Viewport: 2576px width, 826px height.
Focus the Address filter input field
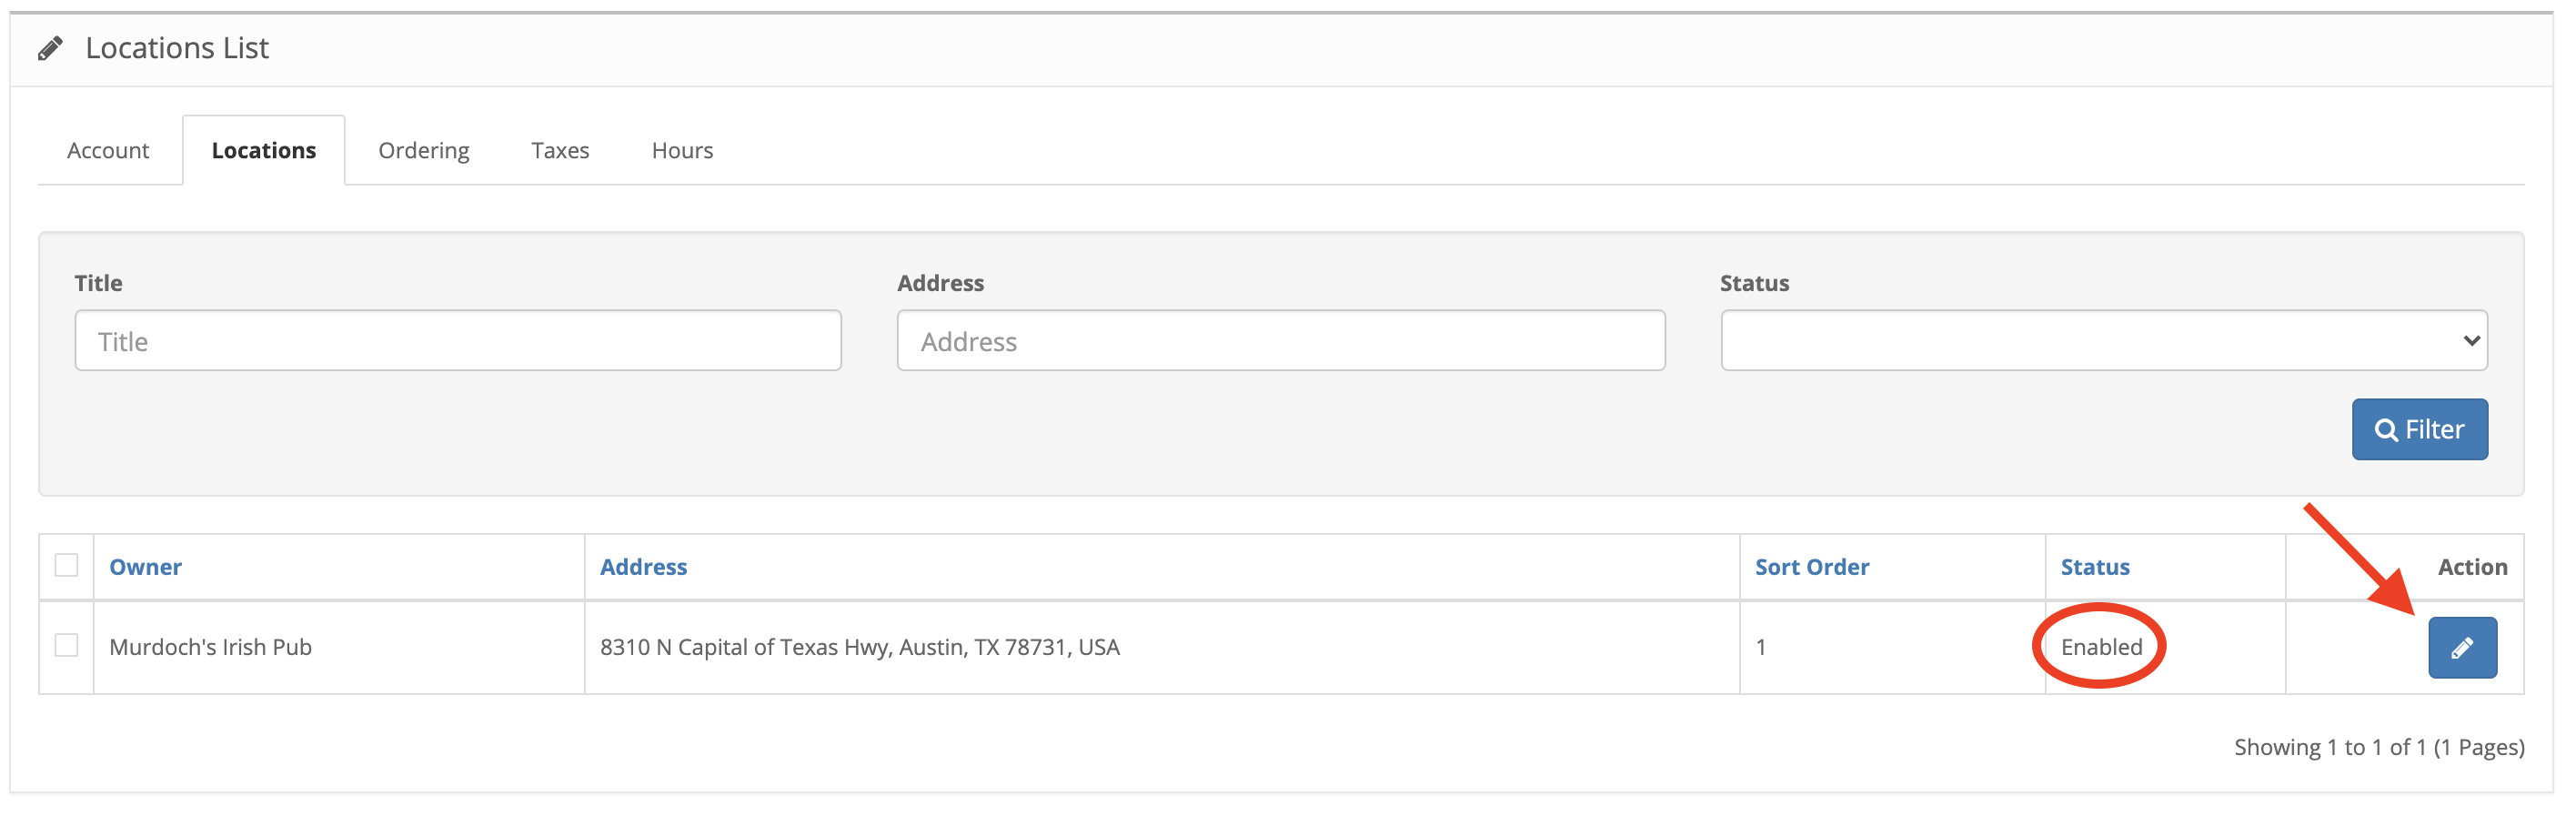1281,340
